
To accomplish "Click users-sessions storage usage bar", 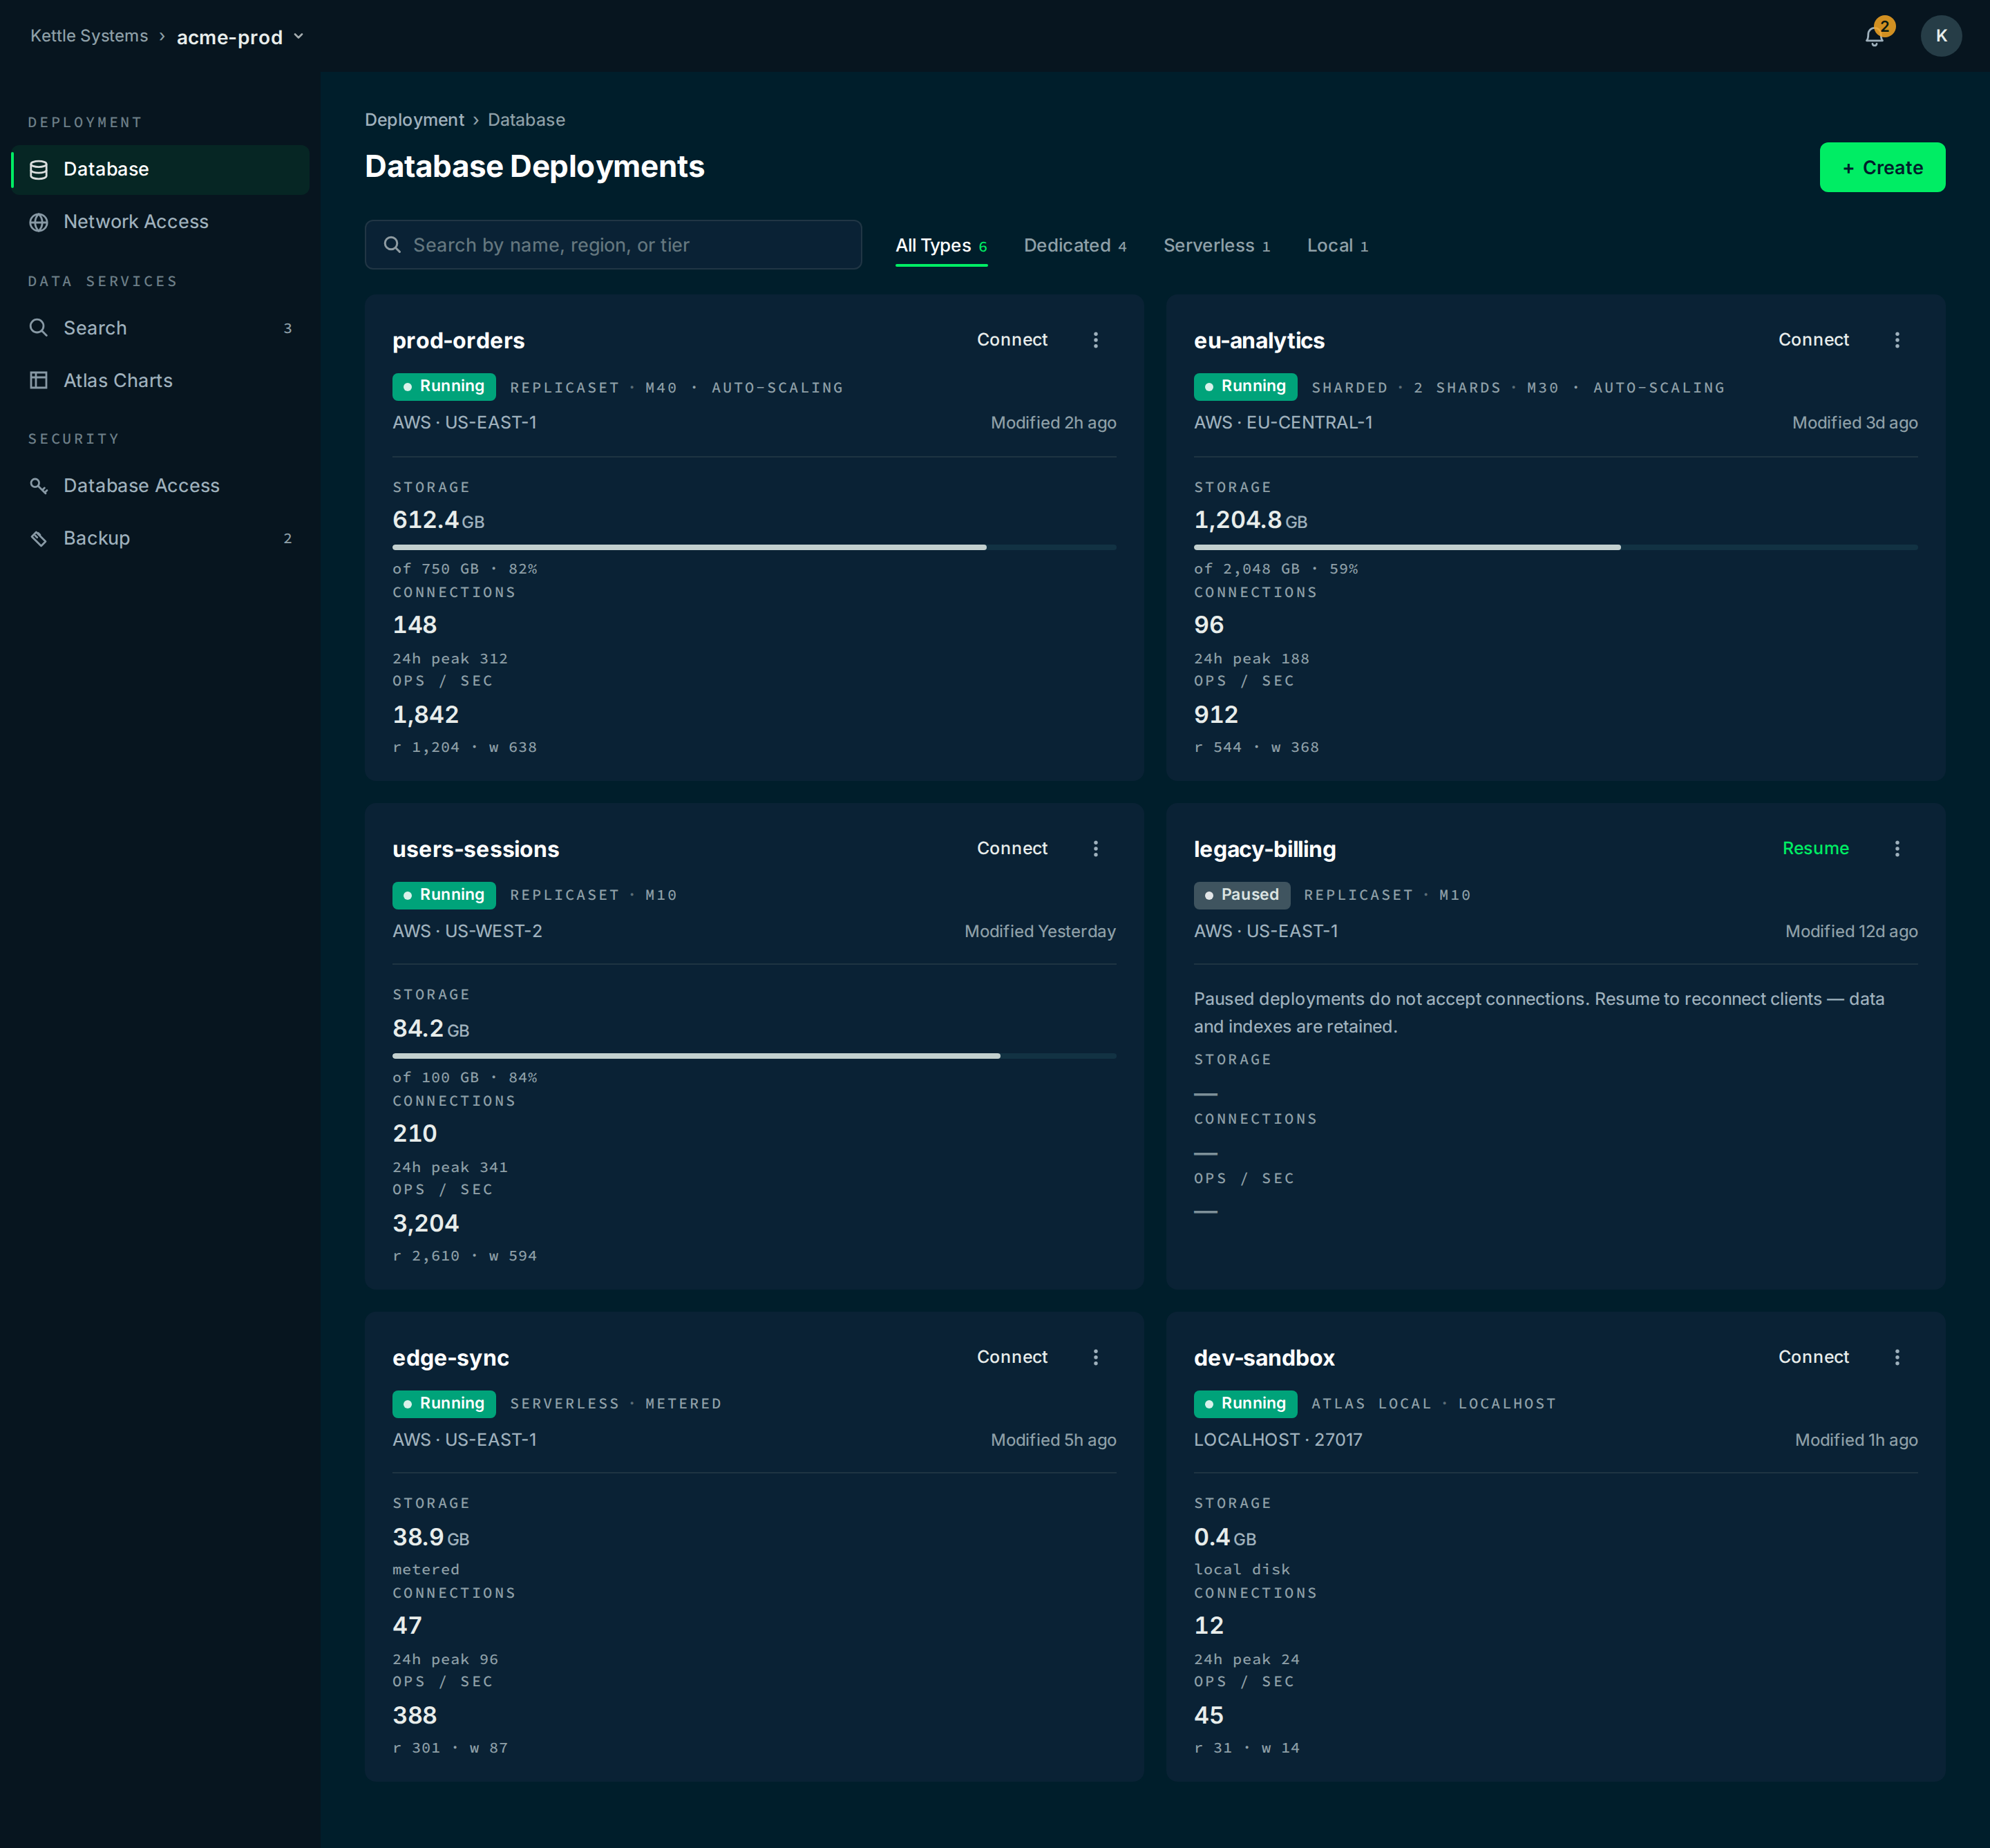I will tap(754, 1055).
